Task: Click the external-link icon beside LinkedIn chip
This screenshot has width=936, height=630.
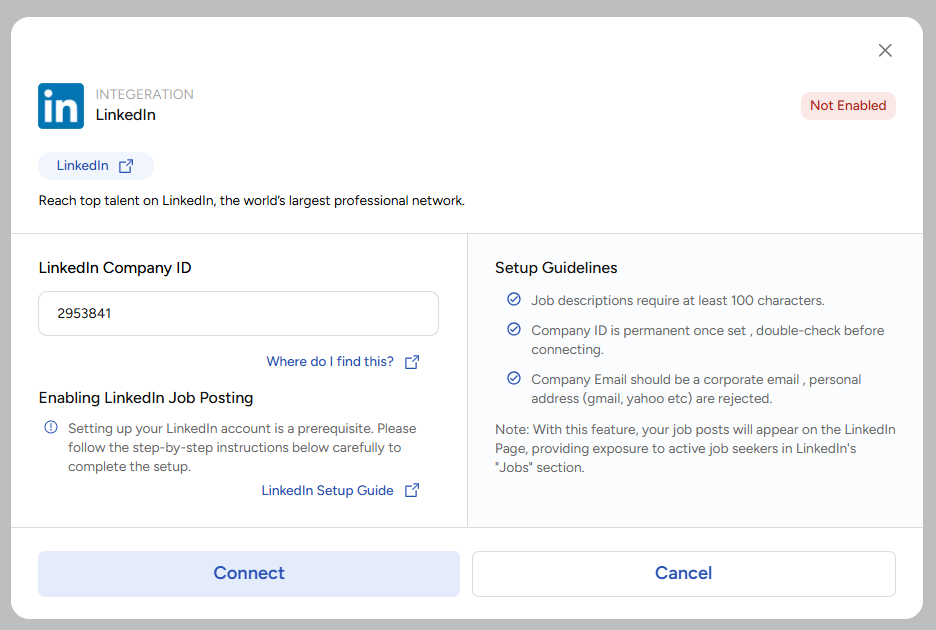Action: tap(126, 166)
